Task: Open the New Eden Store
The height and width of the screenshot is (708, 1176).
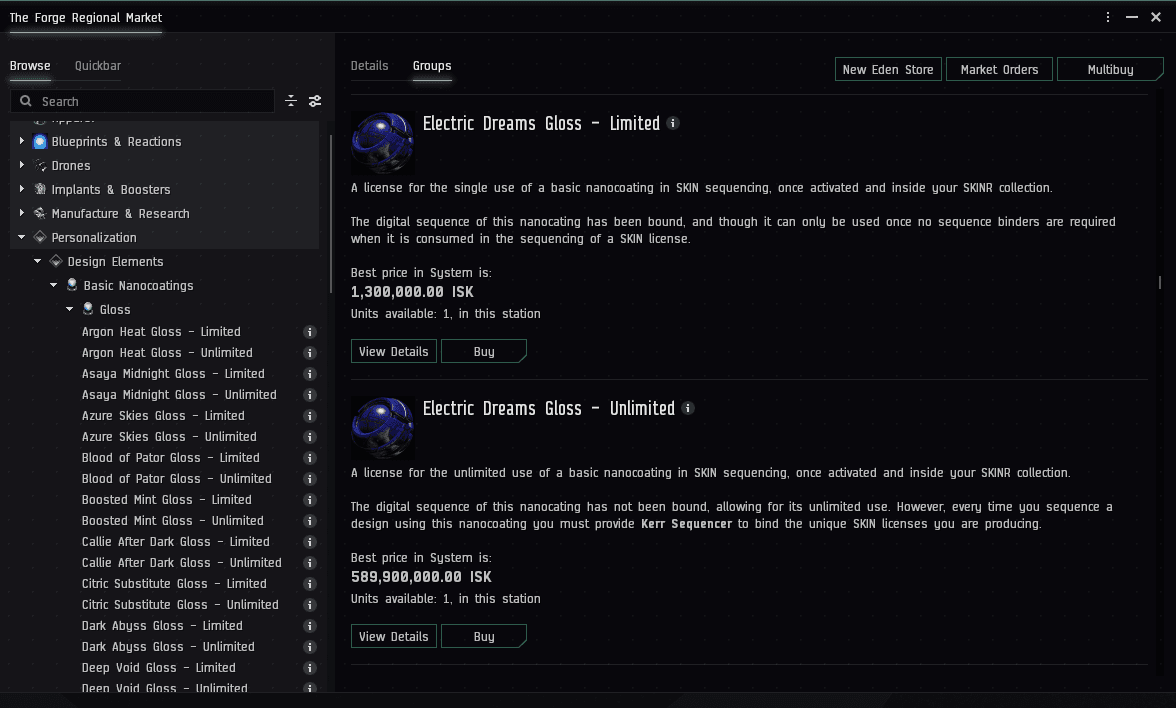Action: click(887, 70)
